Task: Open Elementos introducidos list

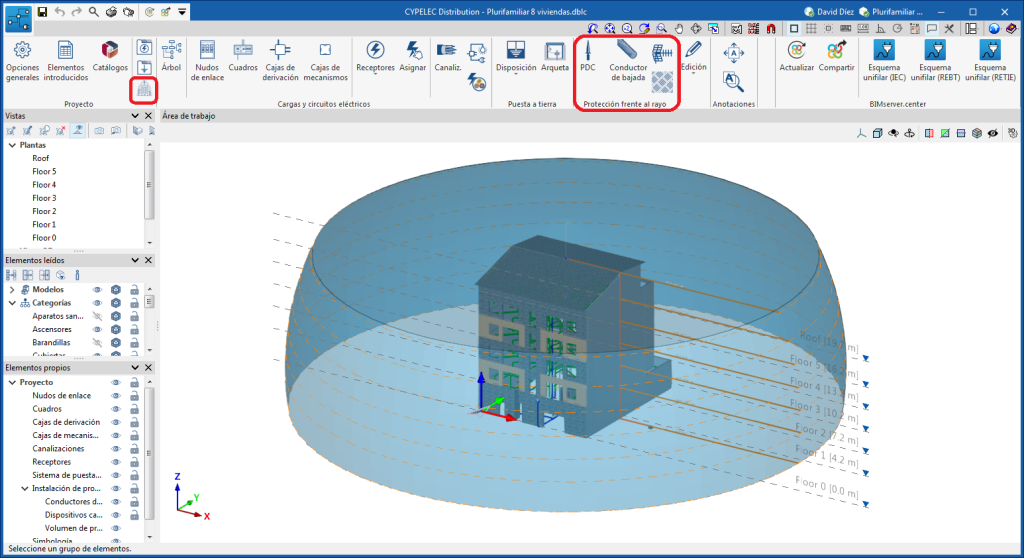Action: (65, 61)
